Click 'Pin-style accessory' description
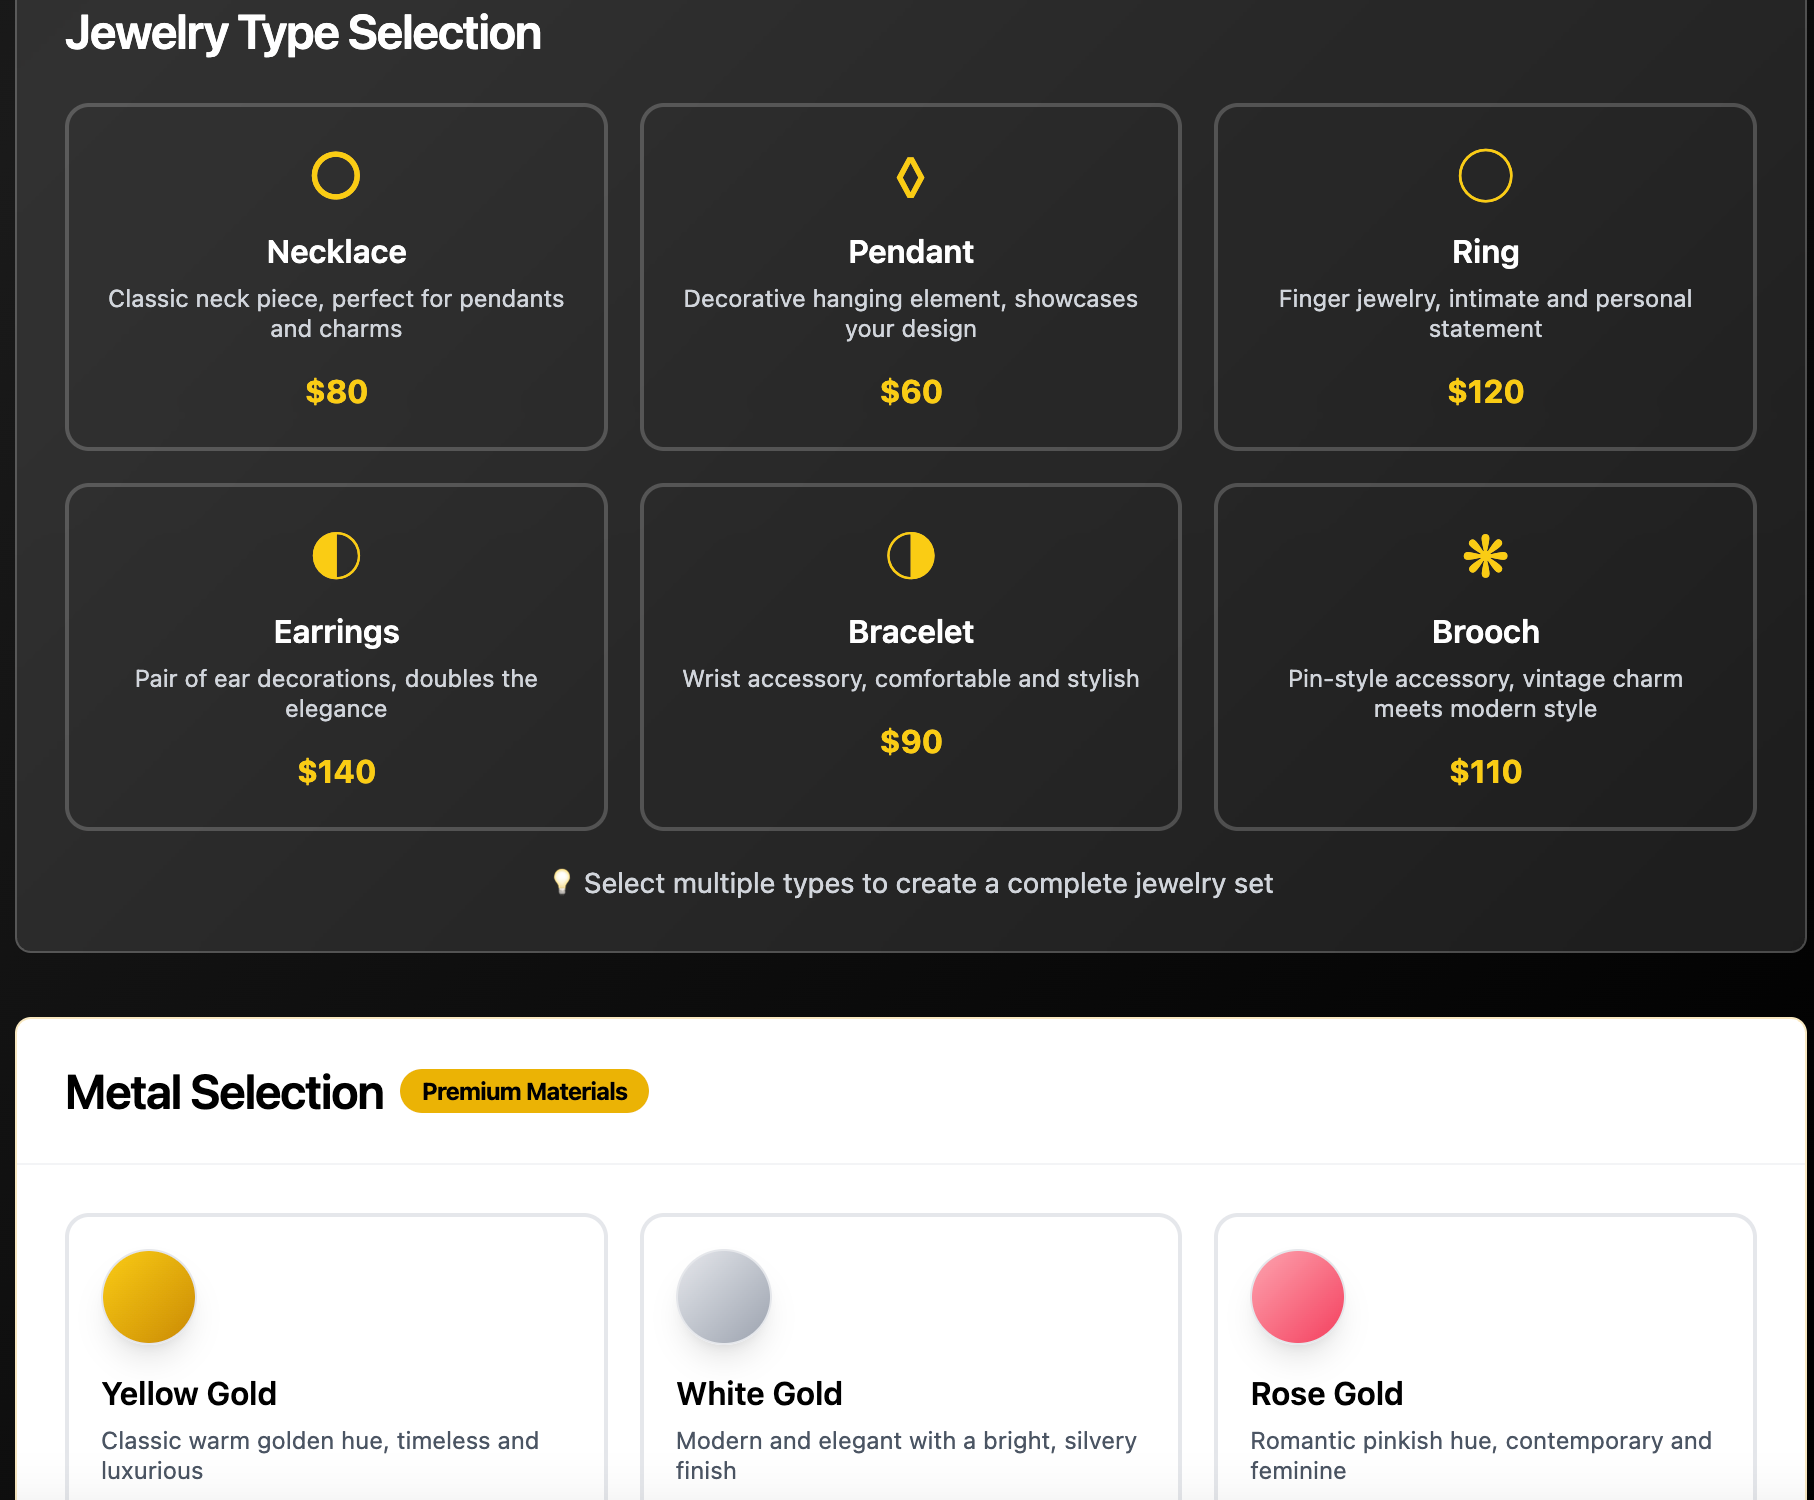 click(1485, 694)
